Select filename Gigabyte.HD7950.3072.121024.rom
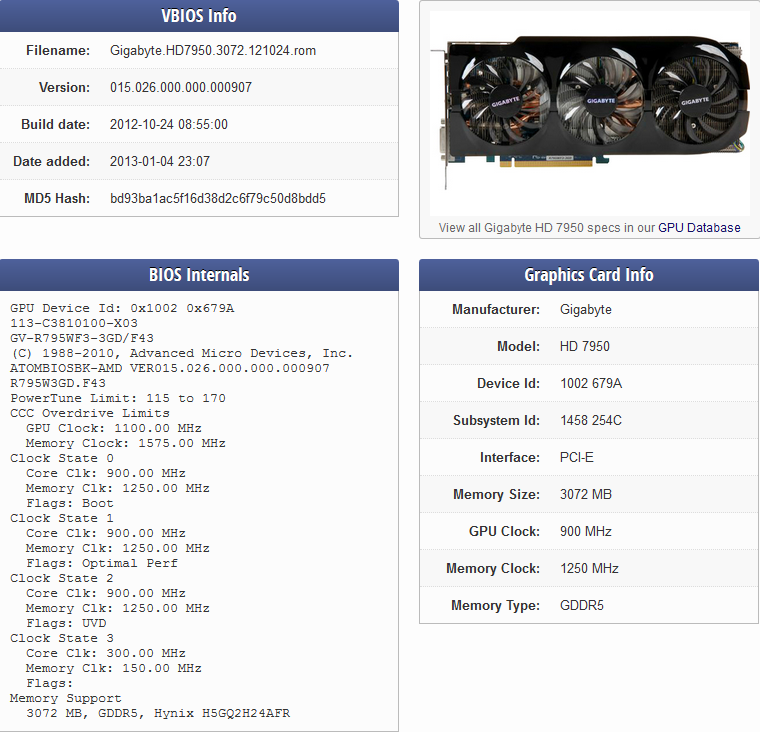The width and height of the screenshot is (760, 735). [213, 50]
